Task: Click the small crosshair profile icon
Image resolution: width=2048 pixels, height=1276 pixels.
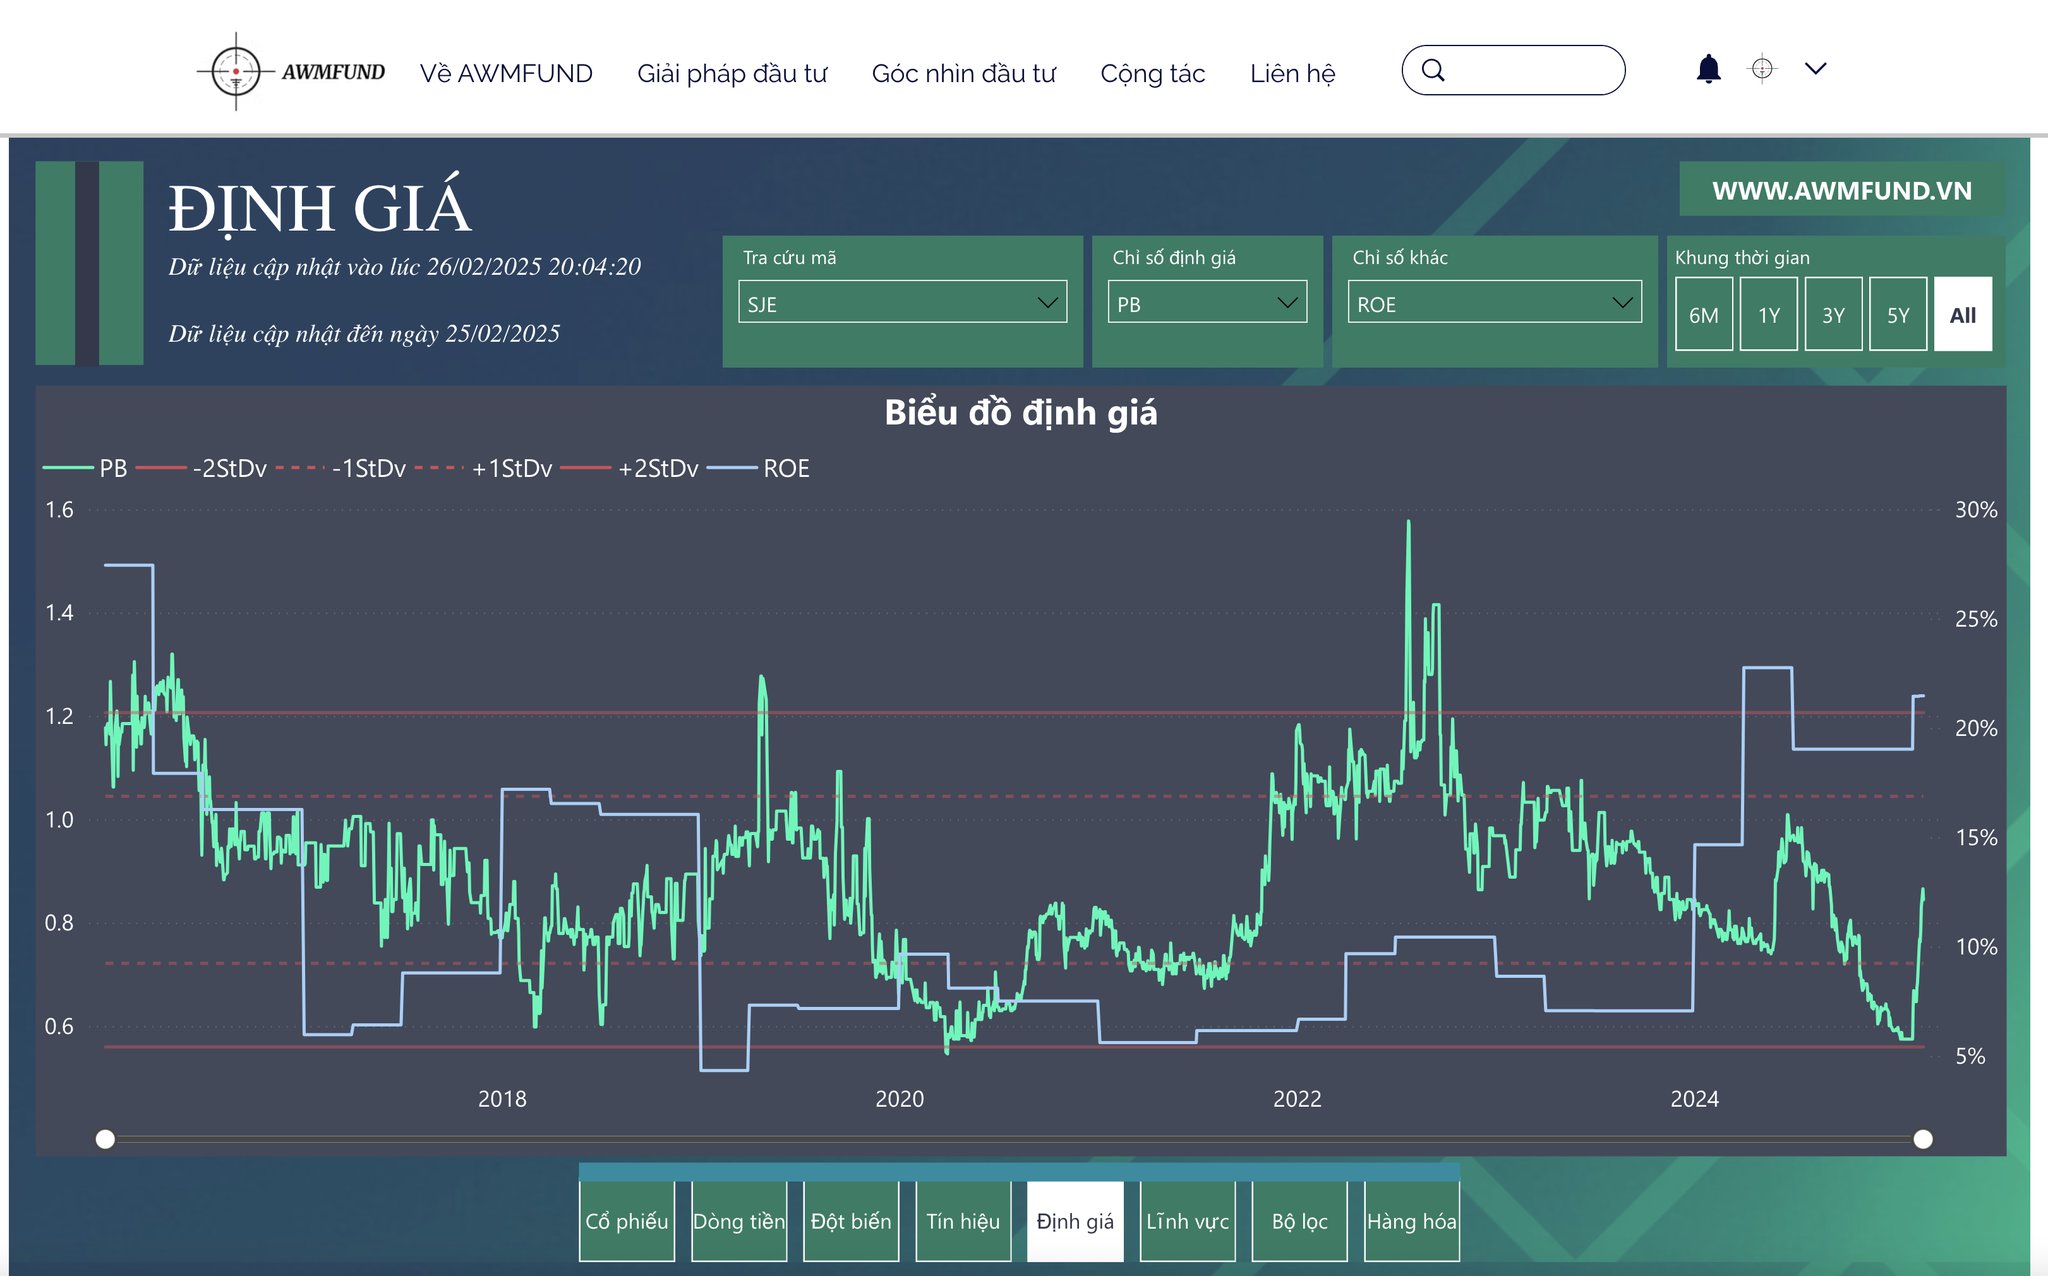Action: pyautogui.click(x=1762, y=69)
